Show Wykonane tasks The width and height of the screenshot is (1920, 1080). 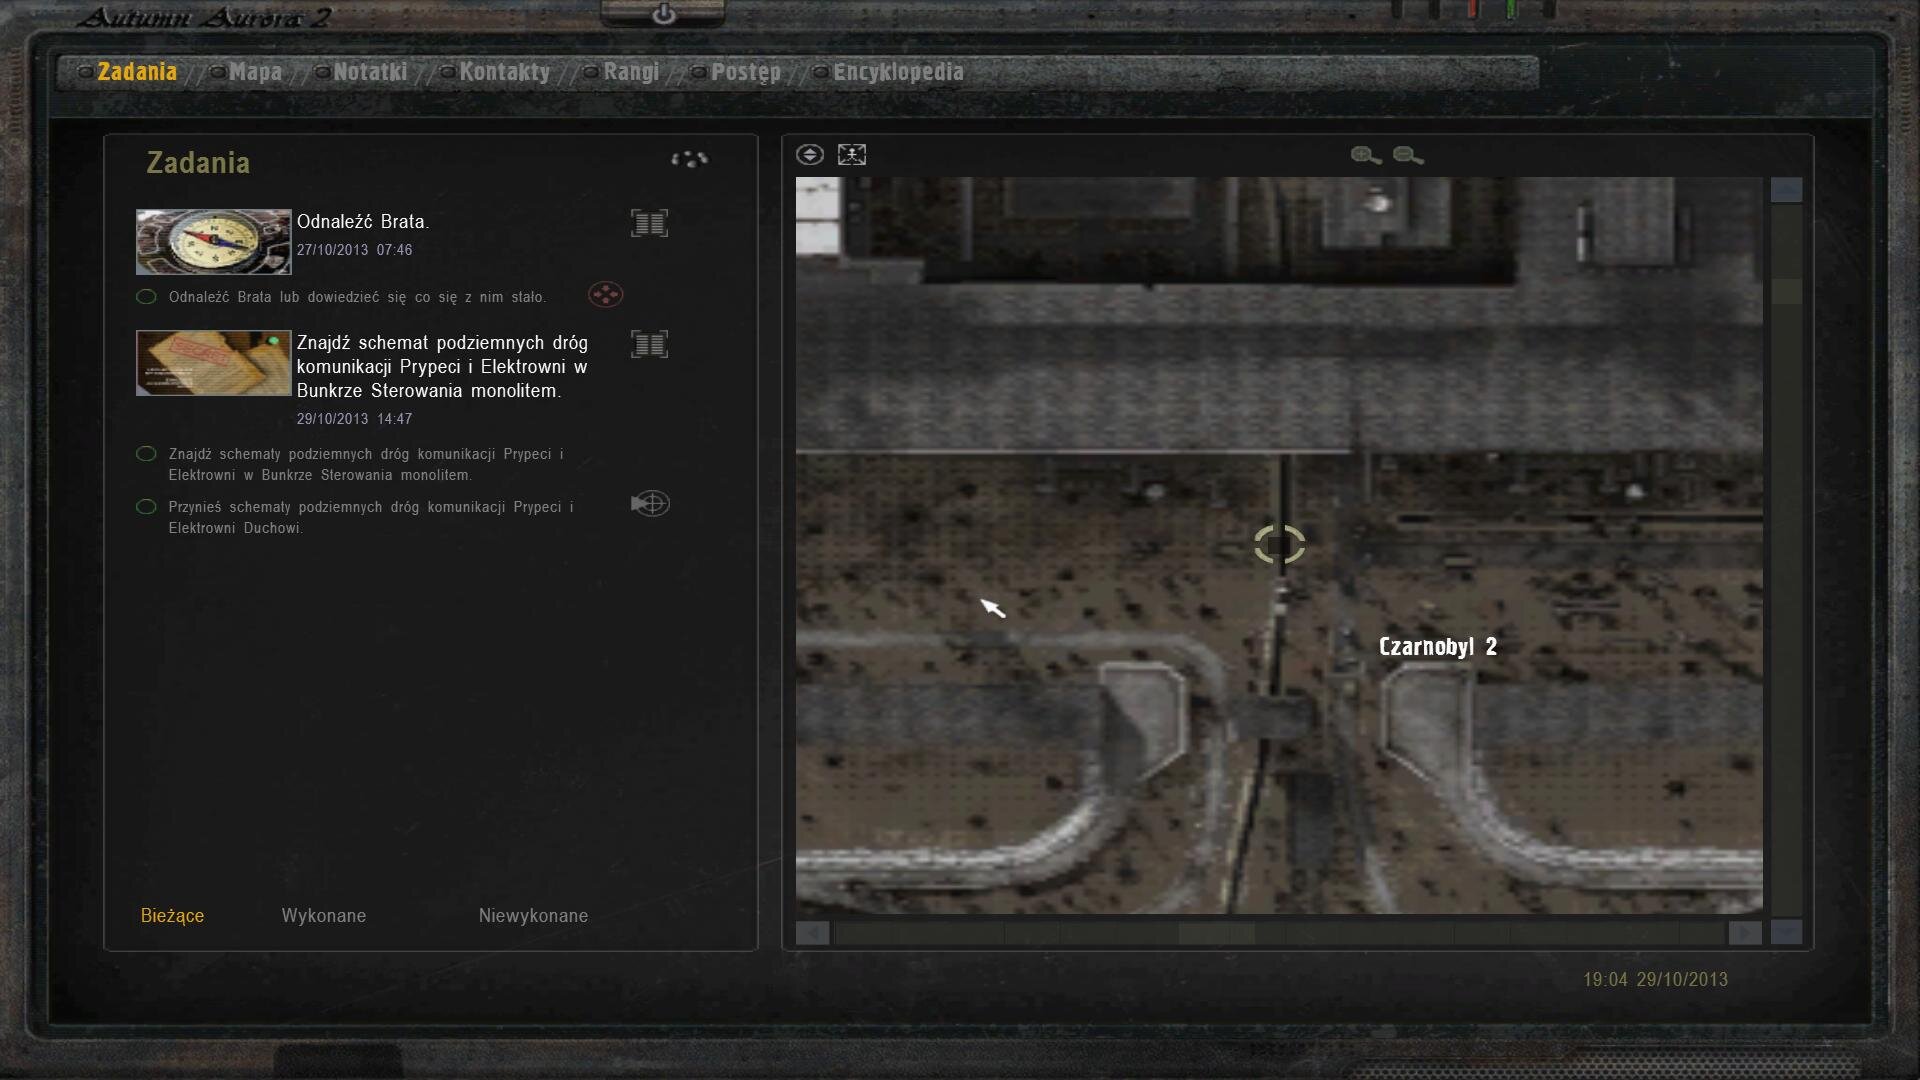coord(324,916)
